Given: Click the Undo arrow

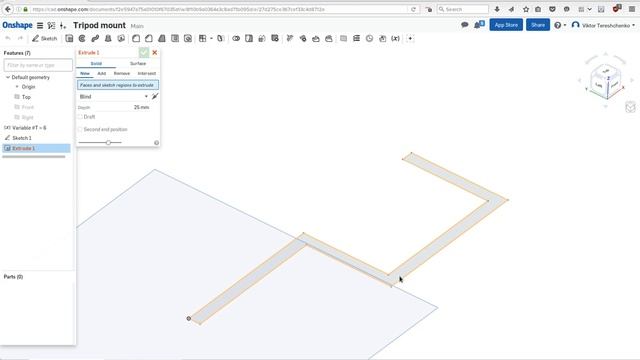Looking at the screenshot, I should (8, 38).
